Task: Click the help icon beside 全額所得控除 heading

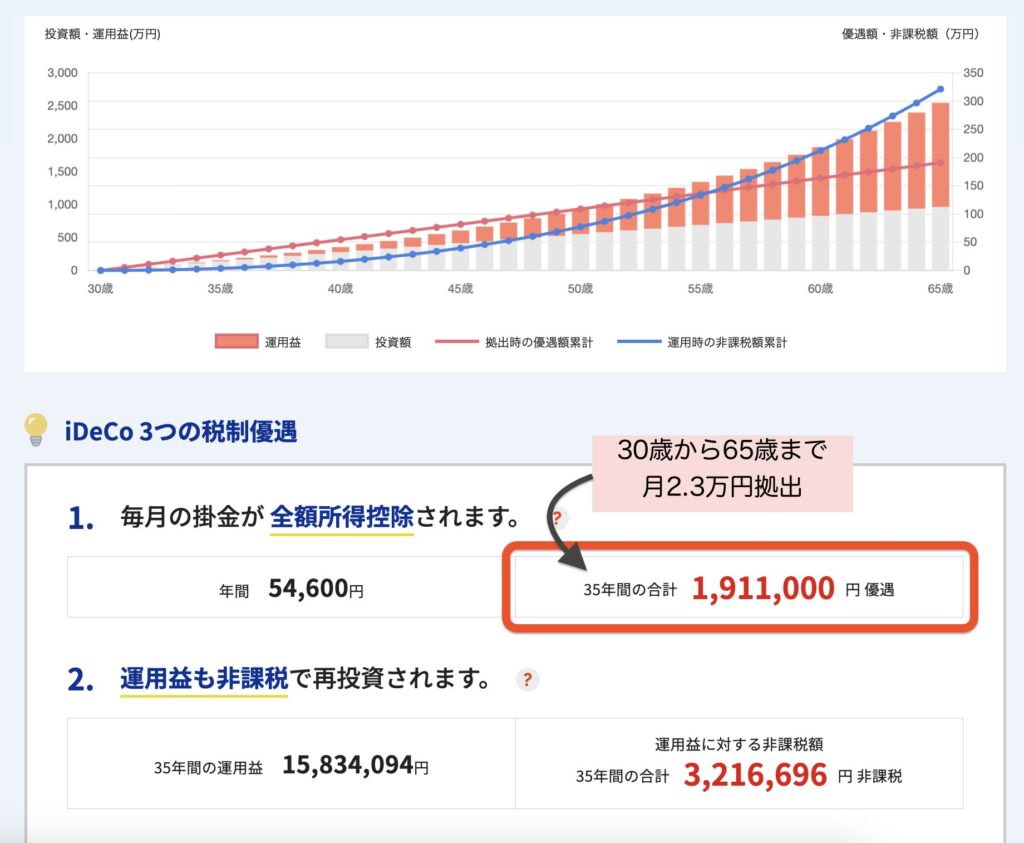Action: coord(556,518)
